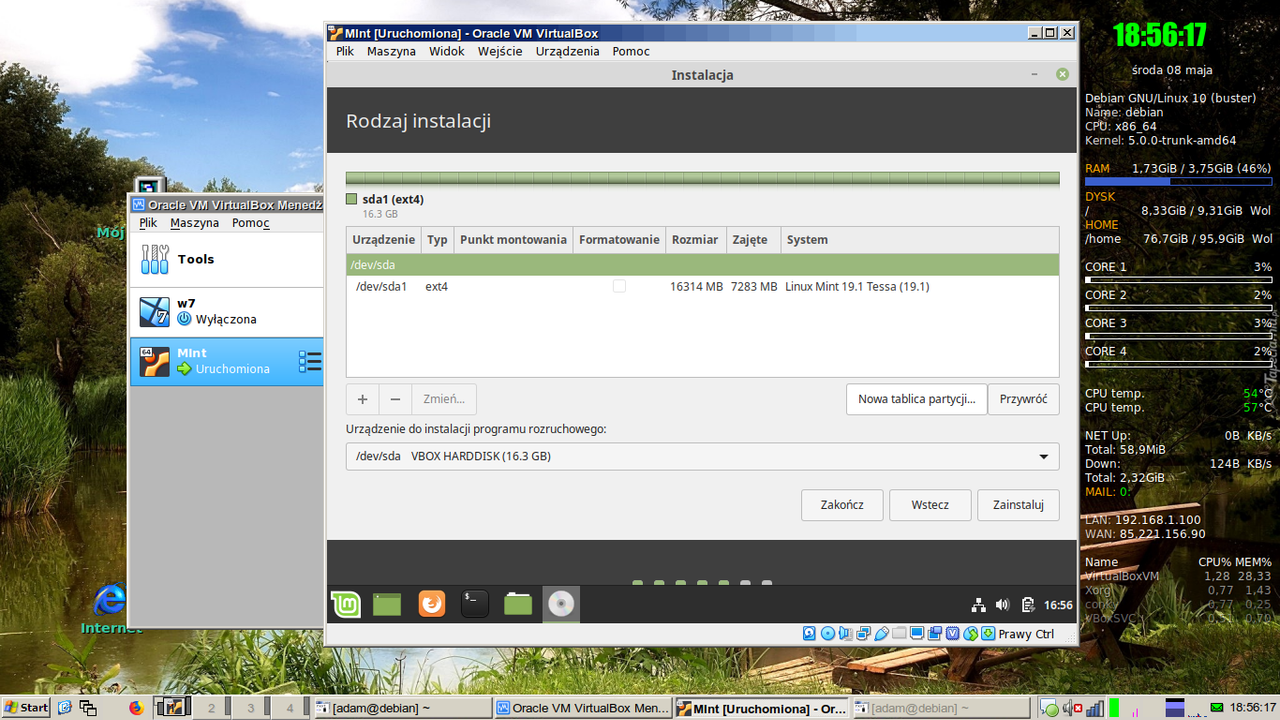Image resolution: width=1280 pixels, height=720 pixels.
Task: Open the Plik menu in VirtualBox Manager window
Action: [148, 223]
